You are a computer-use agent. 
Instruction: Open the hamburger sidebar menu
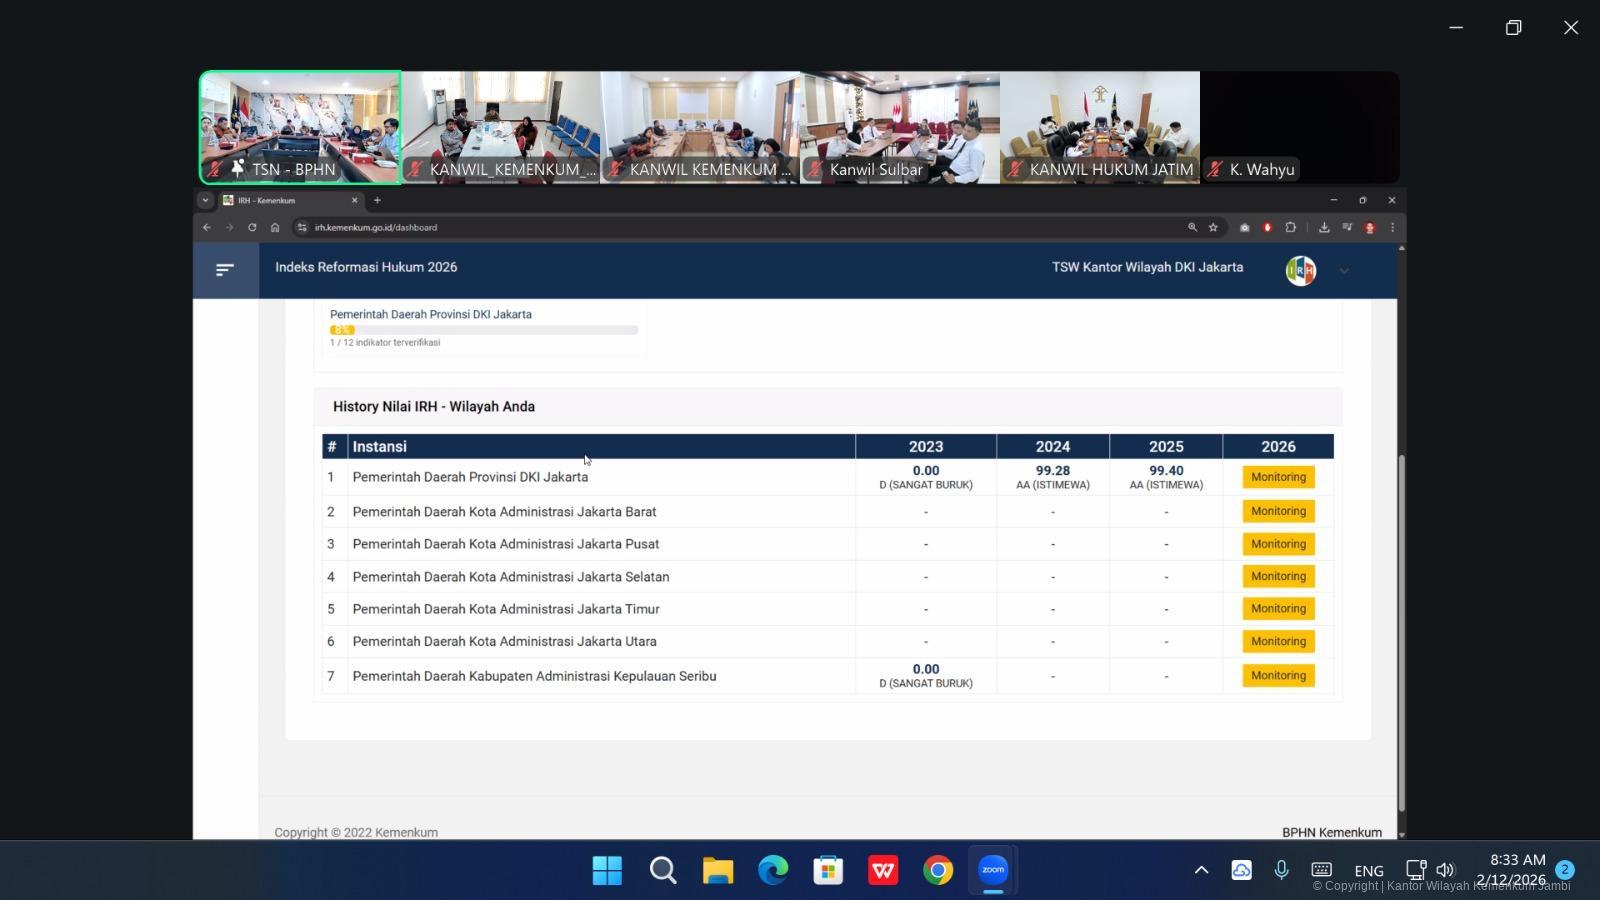225,270
